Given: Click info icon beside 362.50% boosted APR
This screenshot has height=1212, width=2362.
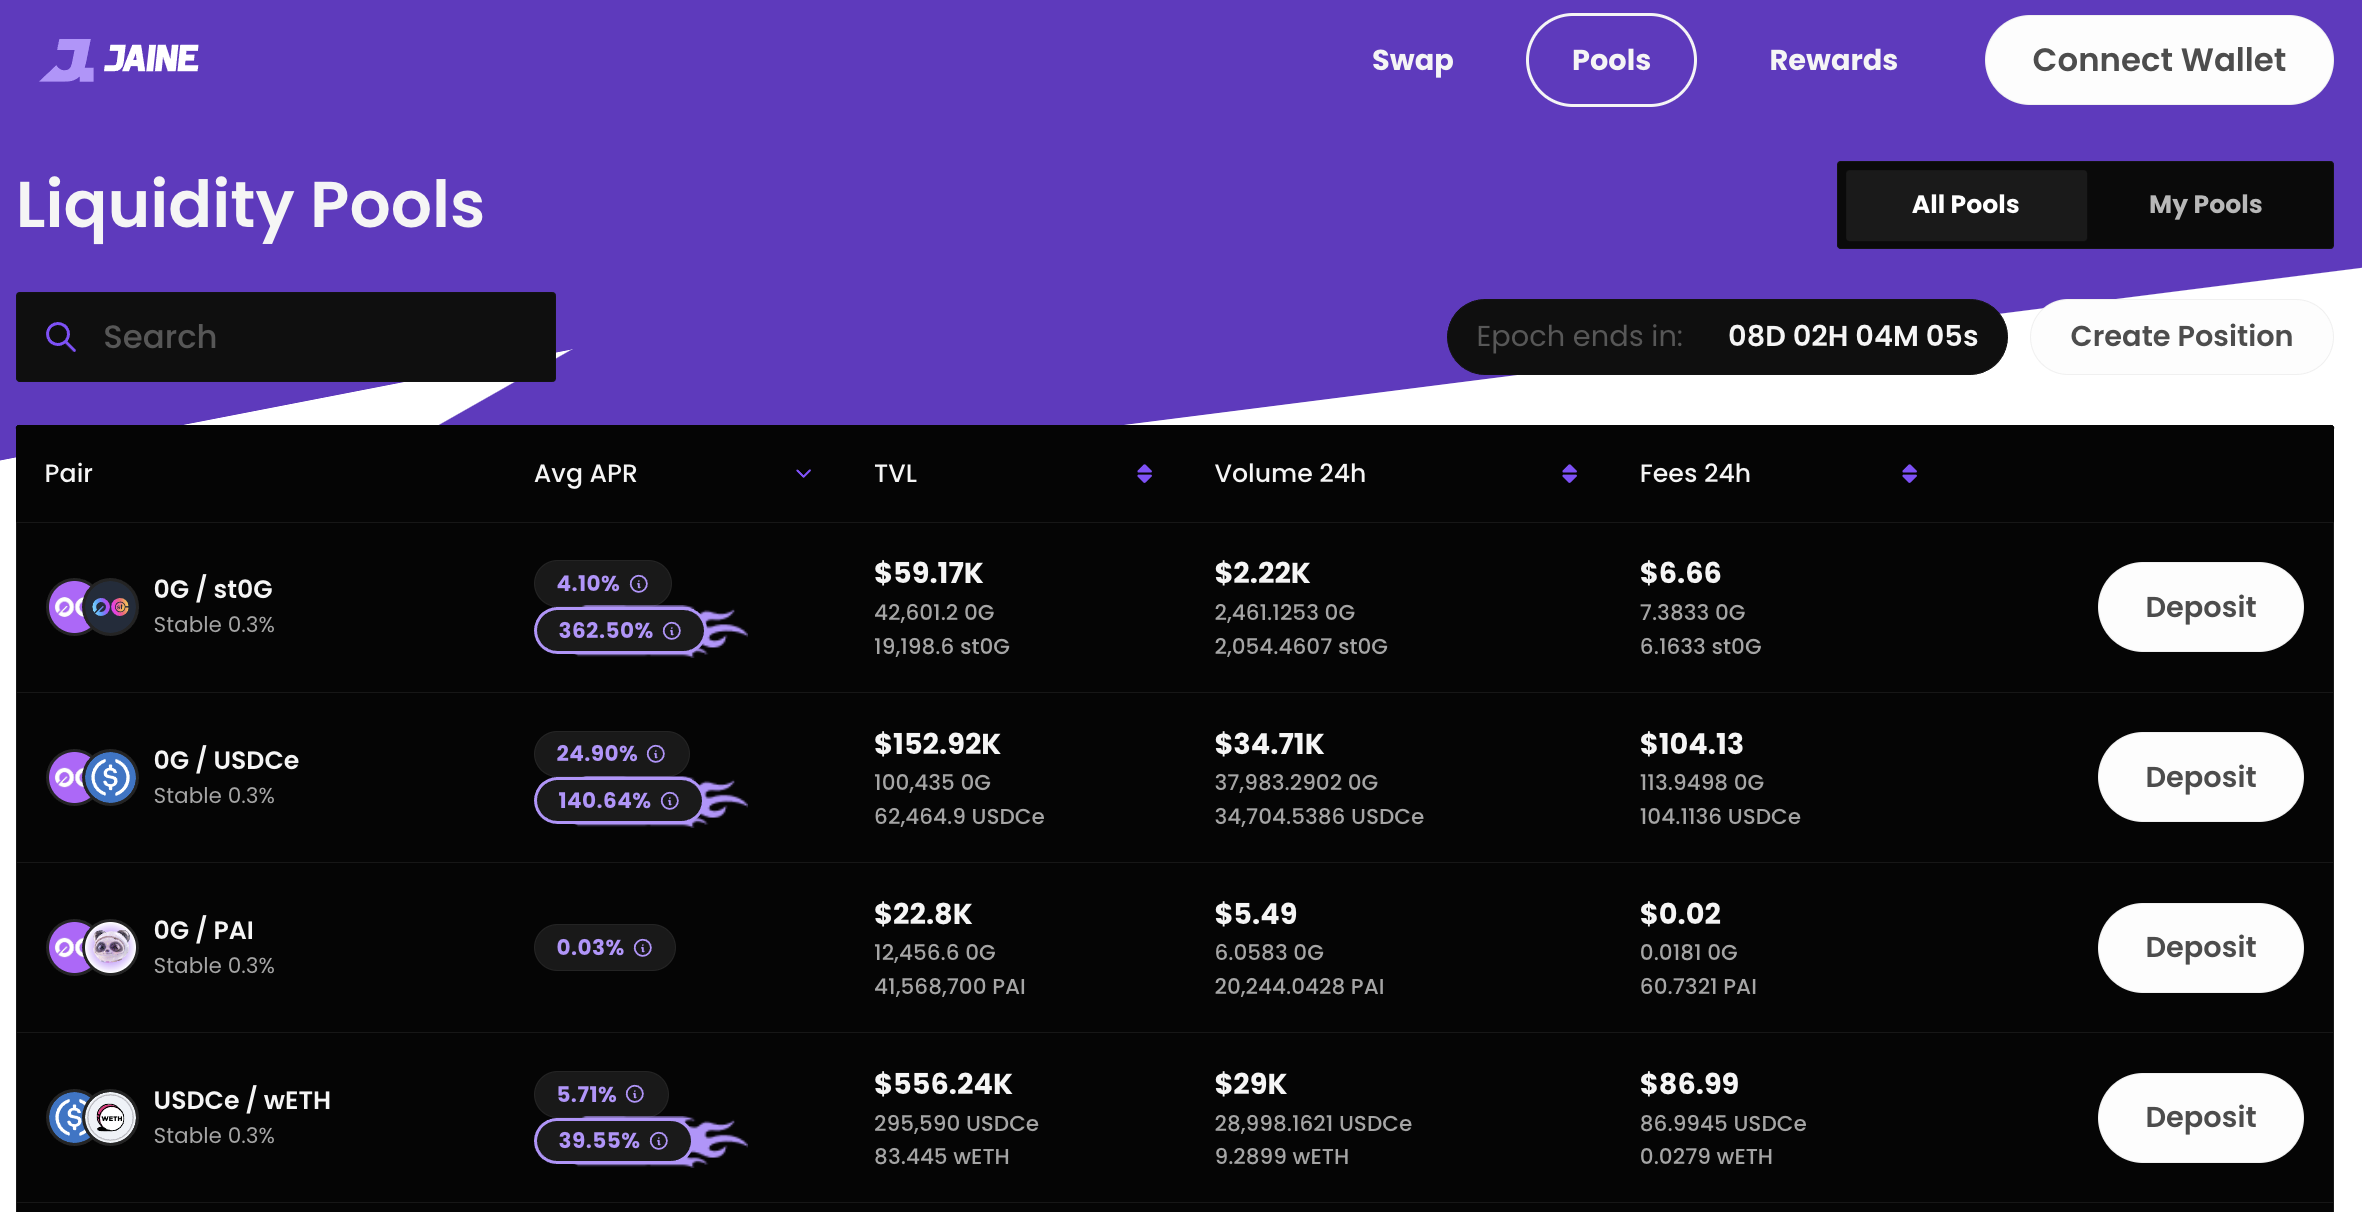Looking at the screenshot, I should coord(672,631).
